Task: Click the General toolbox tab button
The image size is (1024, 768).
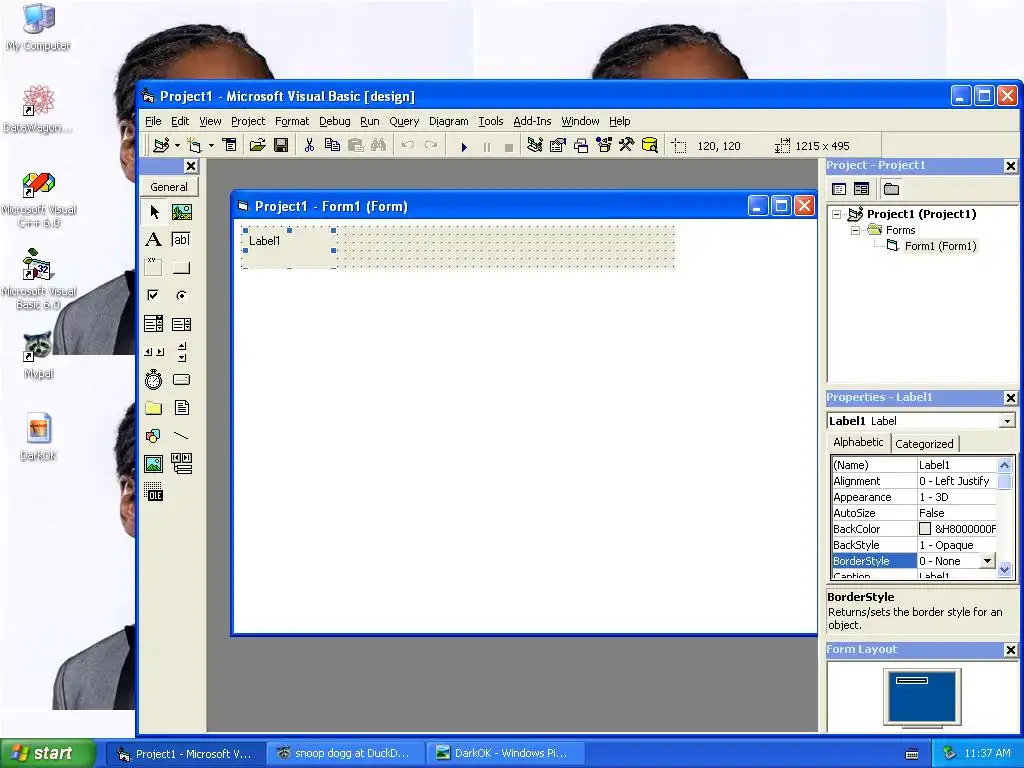Action: tap(169, 187)
